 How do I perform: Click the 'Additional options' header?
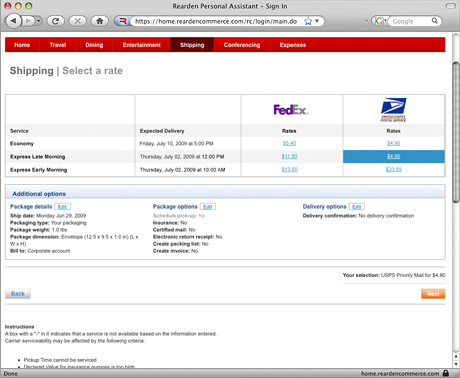tap(39, 194)
